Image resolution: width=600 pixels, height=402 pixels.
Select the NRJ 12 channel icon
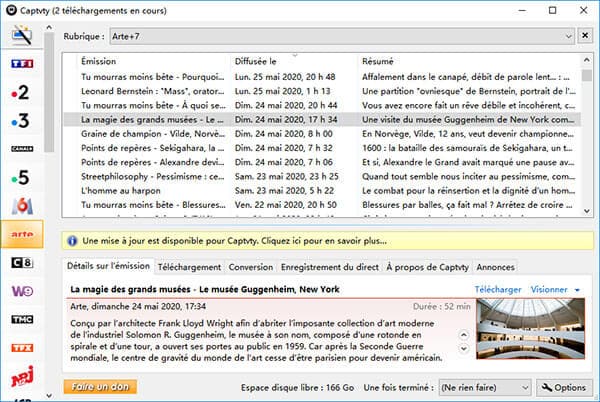click(x=22, y=376)
